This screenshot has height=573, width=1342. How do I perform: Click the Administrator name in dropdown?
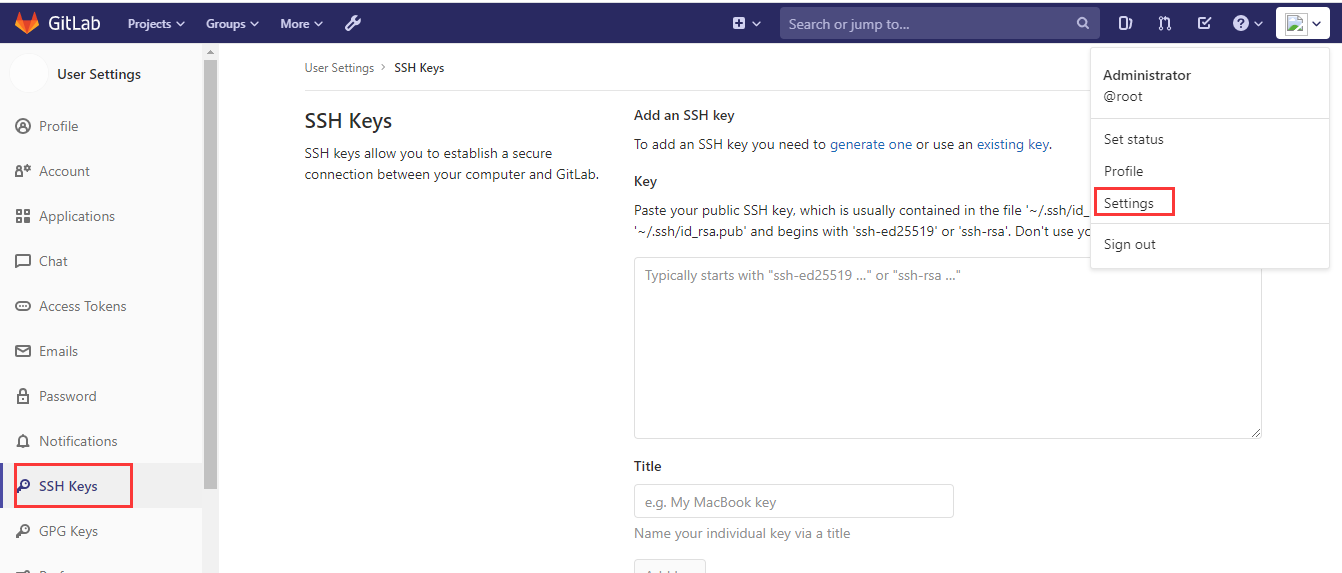click(x=1147, y=75)
